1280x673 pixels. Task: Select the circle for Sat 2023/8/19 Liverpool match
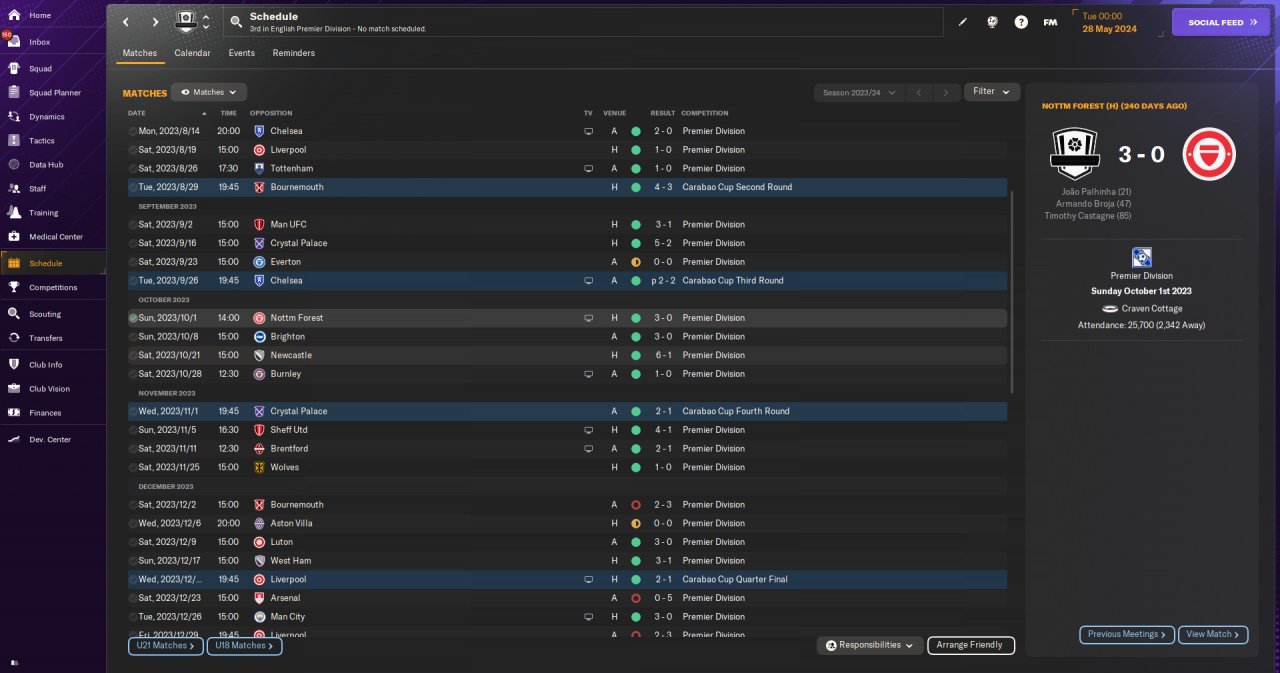click(133, 150)
